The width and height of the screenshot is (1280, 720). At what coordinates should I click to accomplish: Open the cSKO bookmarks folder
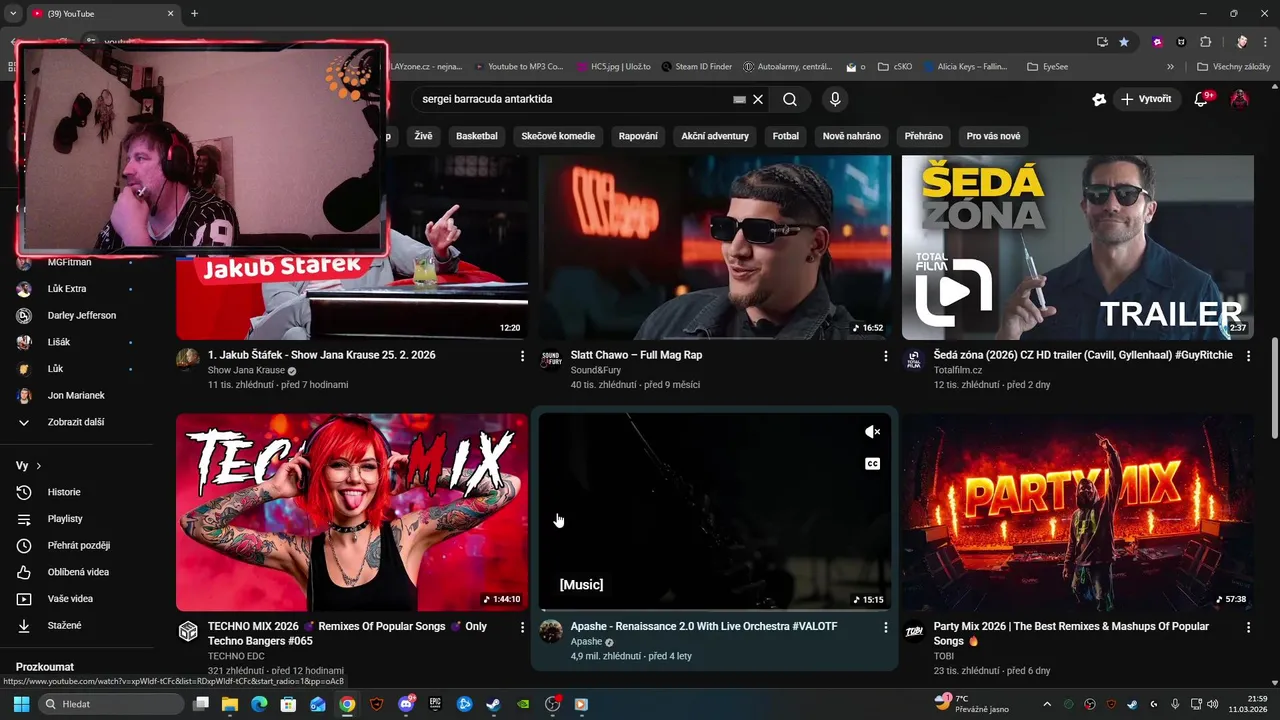pyautogui.click(x=895, y=67)
